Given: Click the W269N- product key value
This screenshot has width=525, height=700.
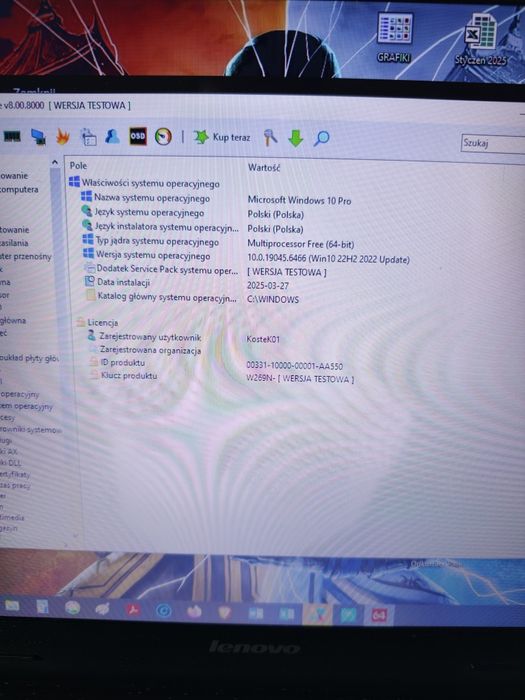Looking at the screenshot, I should tap(300, 379).
